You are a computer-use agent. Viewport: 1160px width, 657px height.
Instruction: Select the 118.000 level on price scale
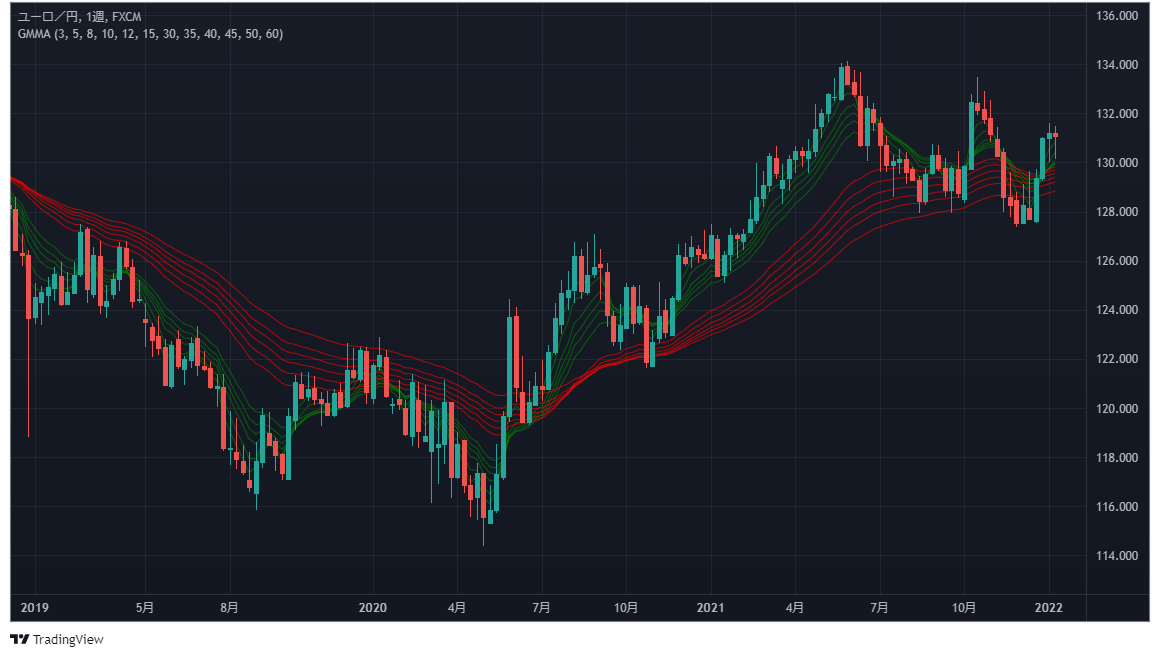pos(1118,458)
